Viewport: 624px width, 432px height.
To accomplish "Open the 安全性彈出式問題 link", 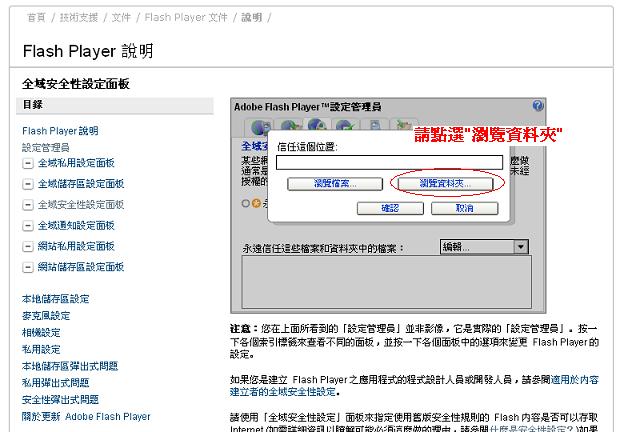I will [60, 399].
